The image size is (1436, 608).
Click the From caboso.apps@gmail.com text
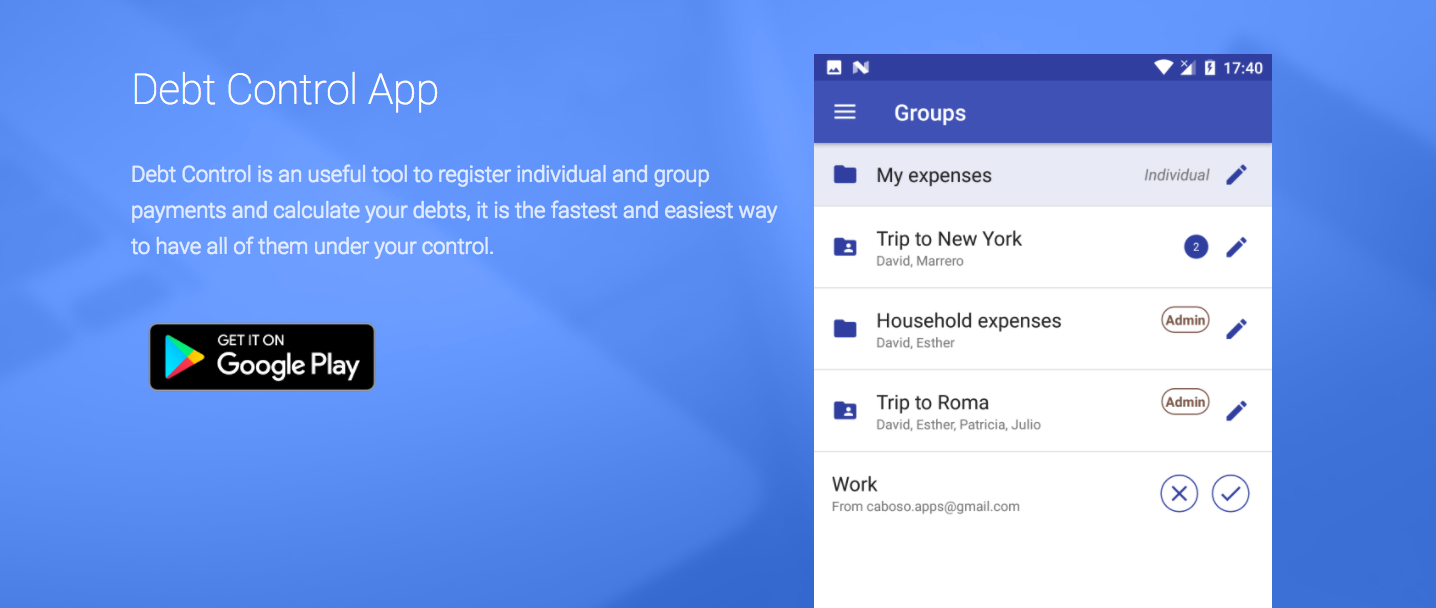[x=926, y=507]
